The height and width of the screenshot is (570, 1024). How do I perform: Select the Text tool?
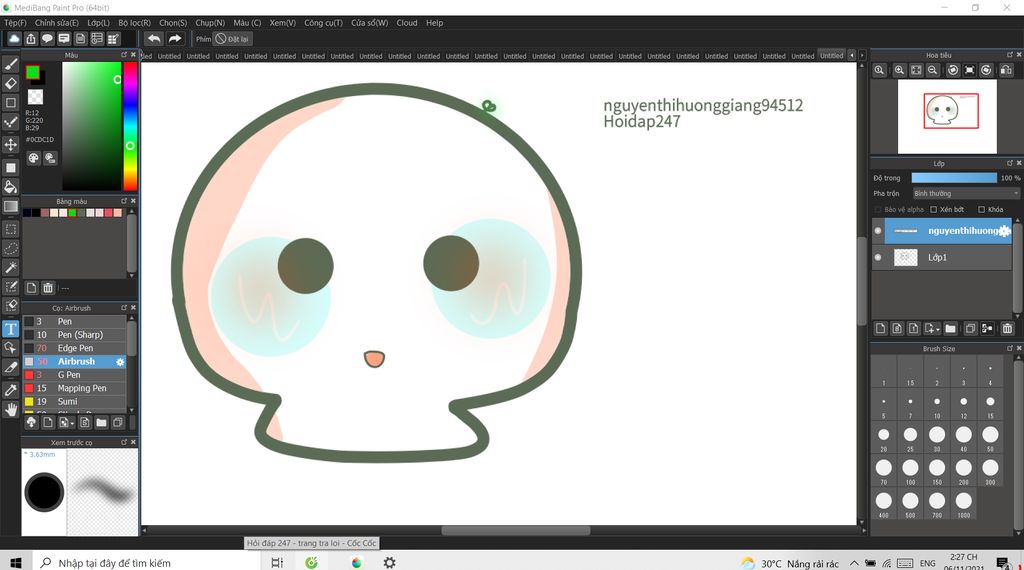(x=10, y=328)
